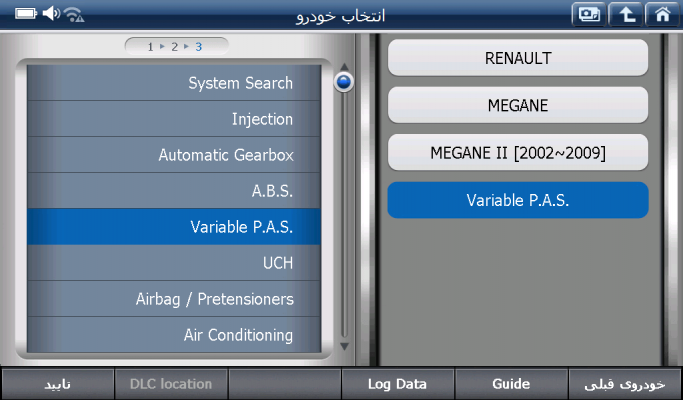Go back to the MEGANE selection
Image resolution: width=683 pixels, height=400 pixels.
coord(517,105)
